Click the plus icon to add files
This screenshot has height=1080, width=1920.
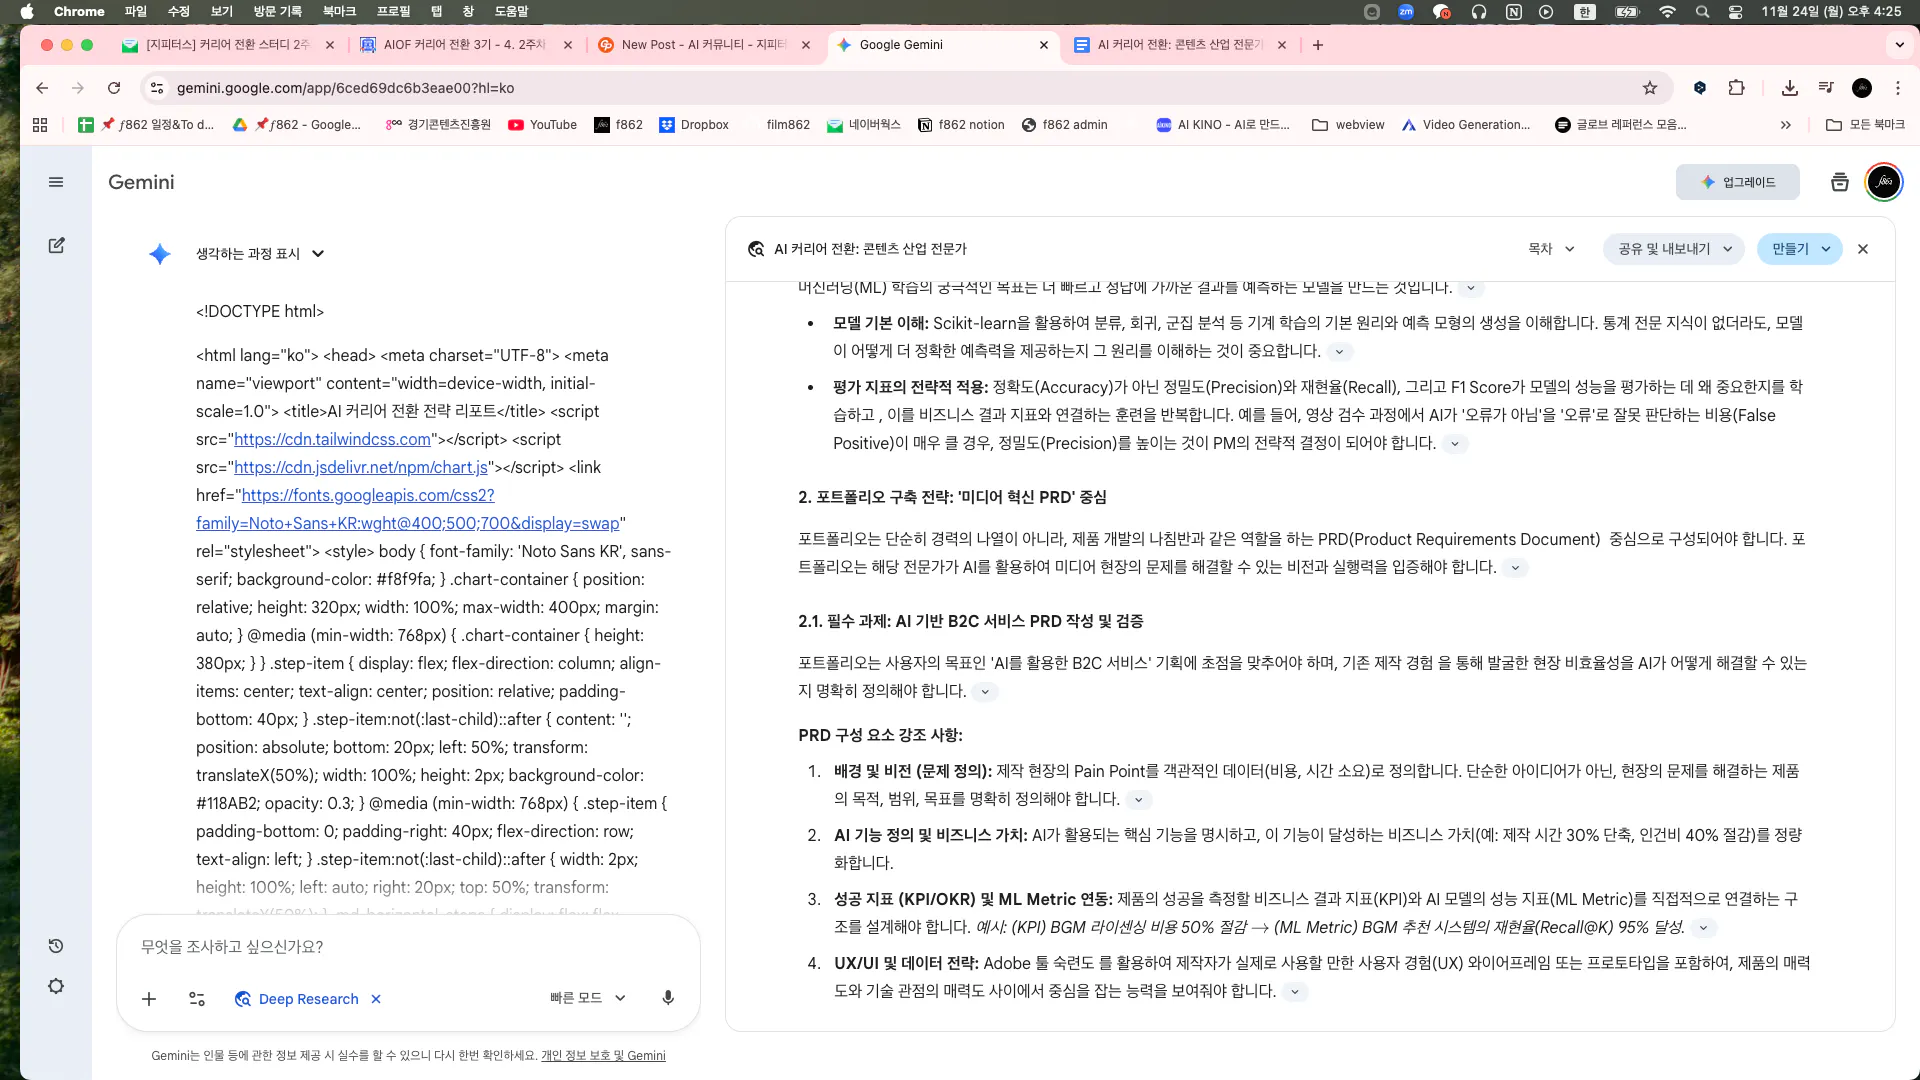click(149, 999)
